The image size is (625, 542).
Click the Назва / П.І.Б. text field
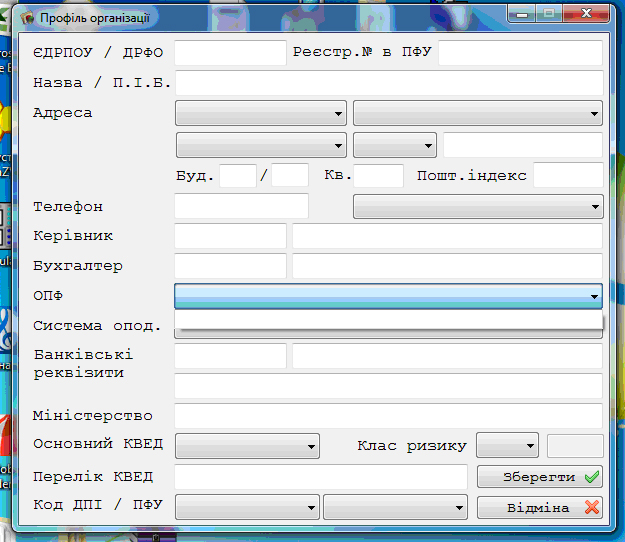(x=389, y=82)
